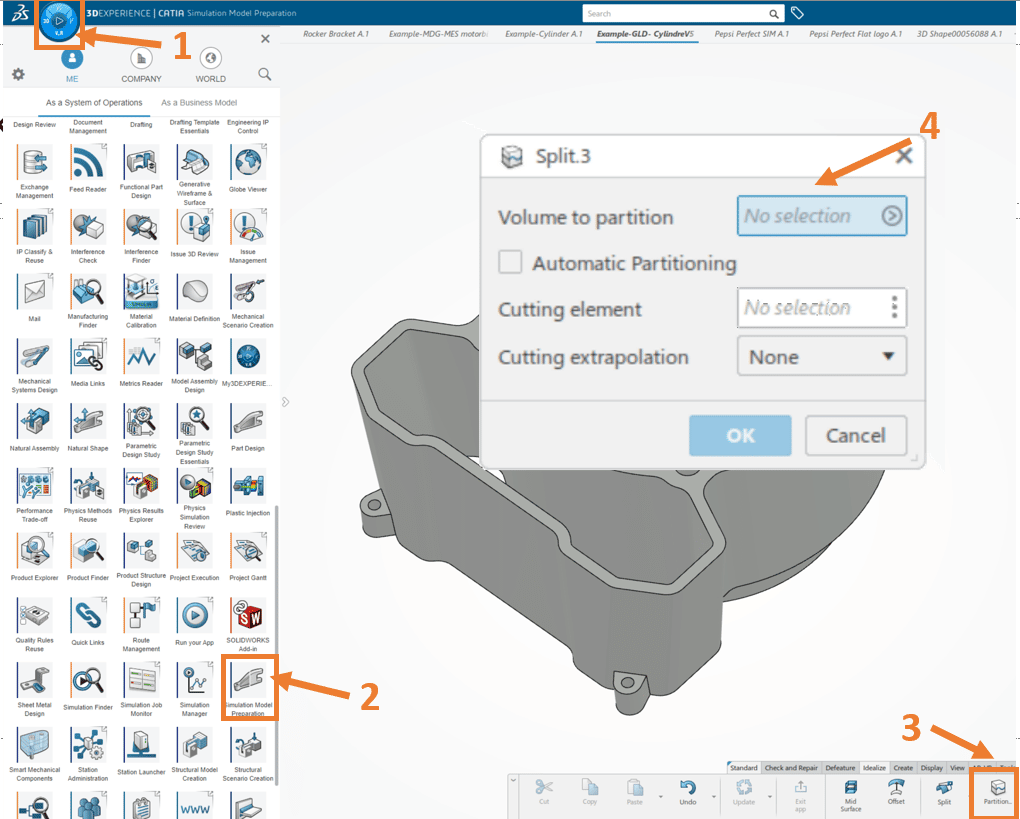Select the ME apps filter
The width and height of the screenshot is (1020, 819).
72,66
